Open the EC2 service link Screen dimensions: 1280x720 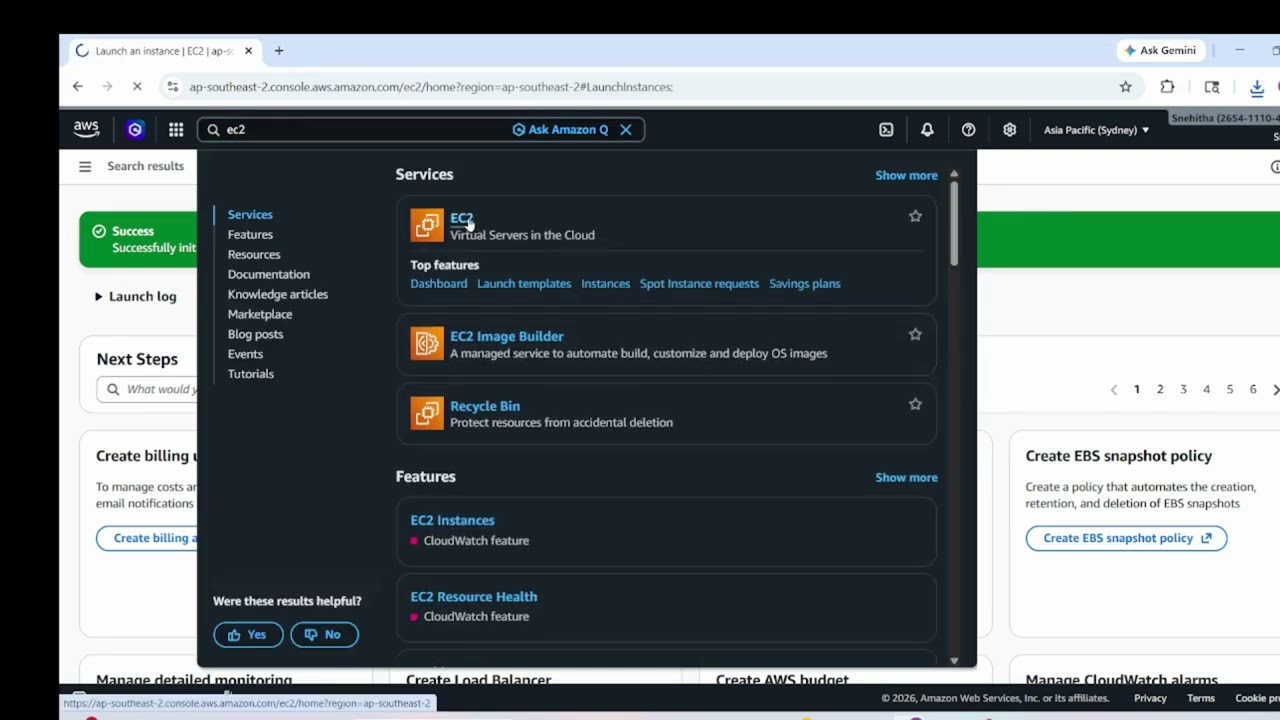[461, 218]
